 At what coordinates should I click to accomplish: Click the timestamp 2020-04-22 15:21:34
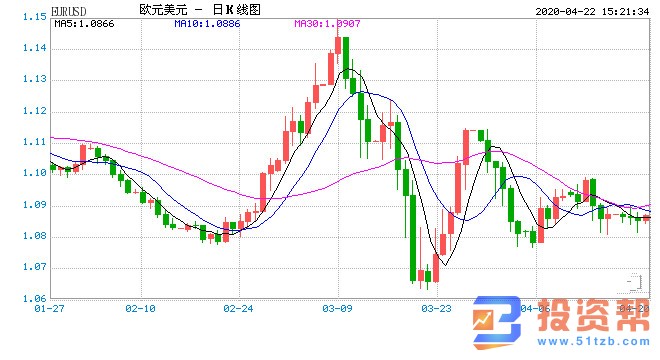[592, 12]
